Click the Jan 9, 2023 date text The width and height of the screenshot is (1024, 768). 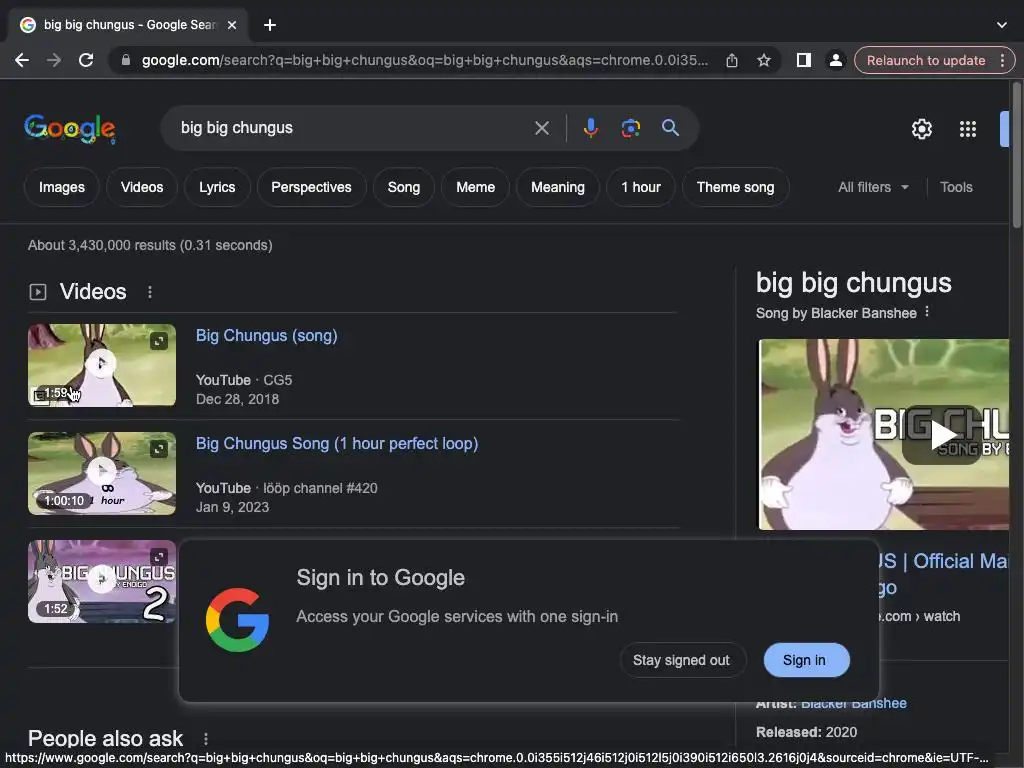[x=232, y=507]
